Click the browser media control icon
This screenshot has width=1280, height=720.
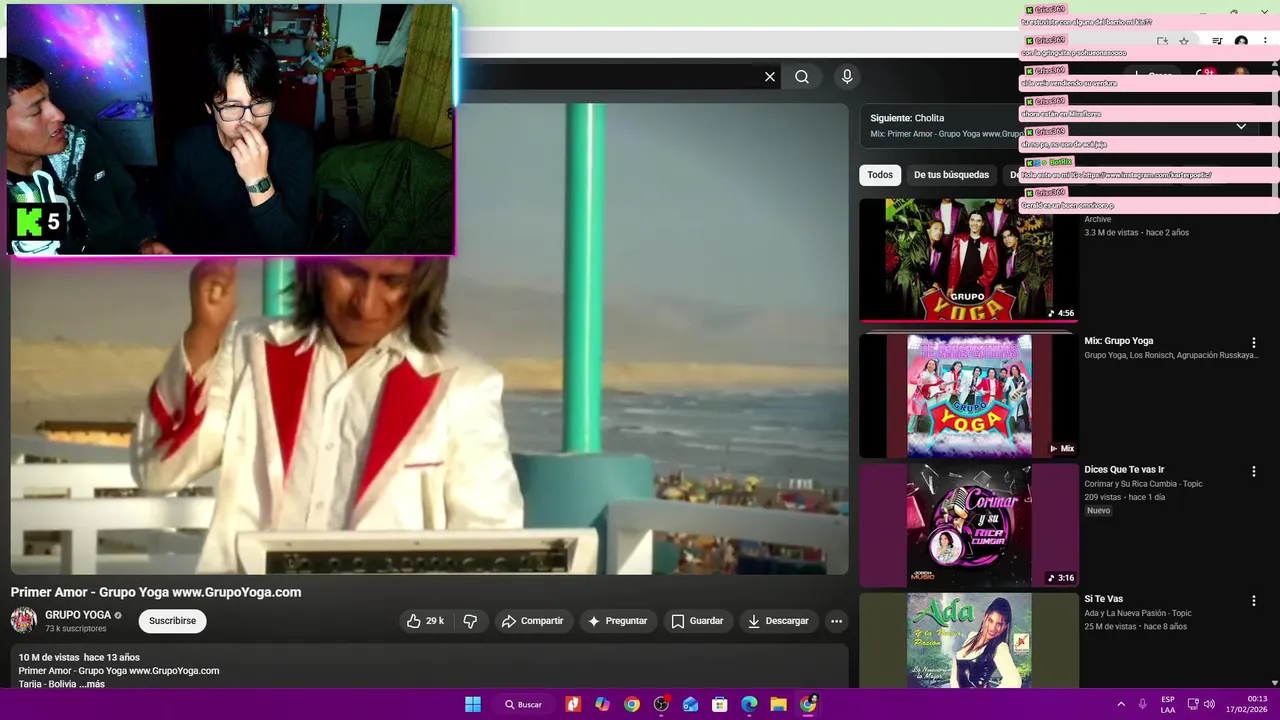click(1217, 42)
